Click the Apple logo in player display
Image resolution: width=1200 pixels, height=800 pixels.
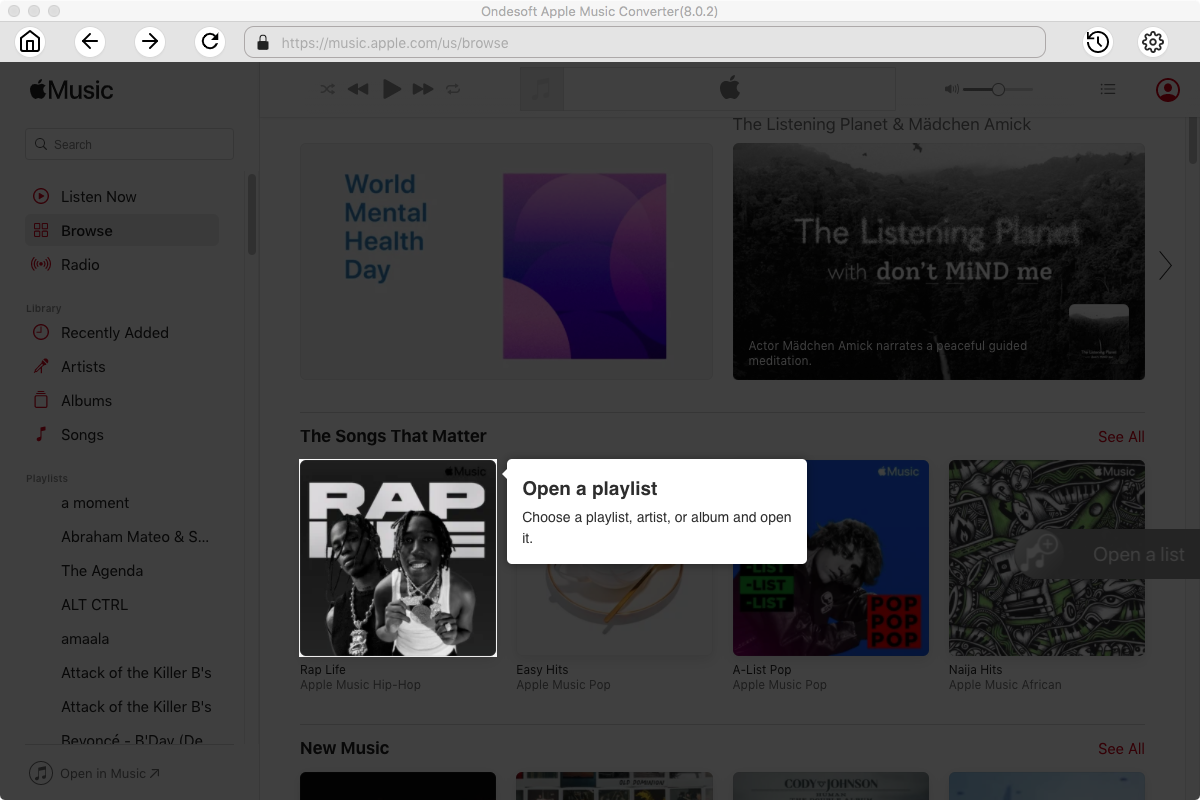[729, 89]
